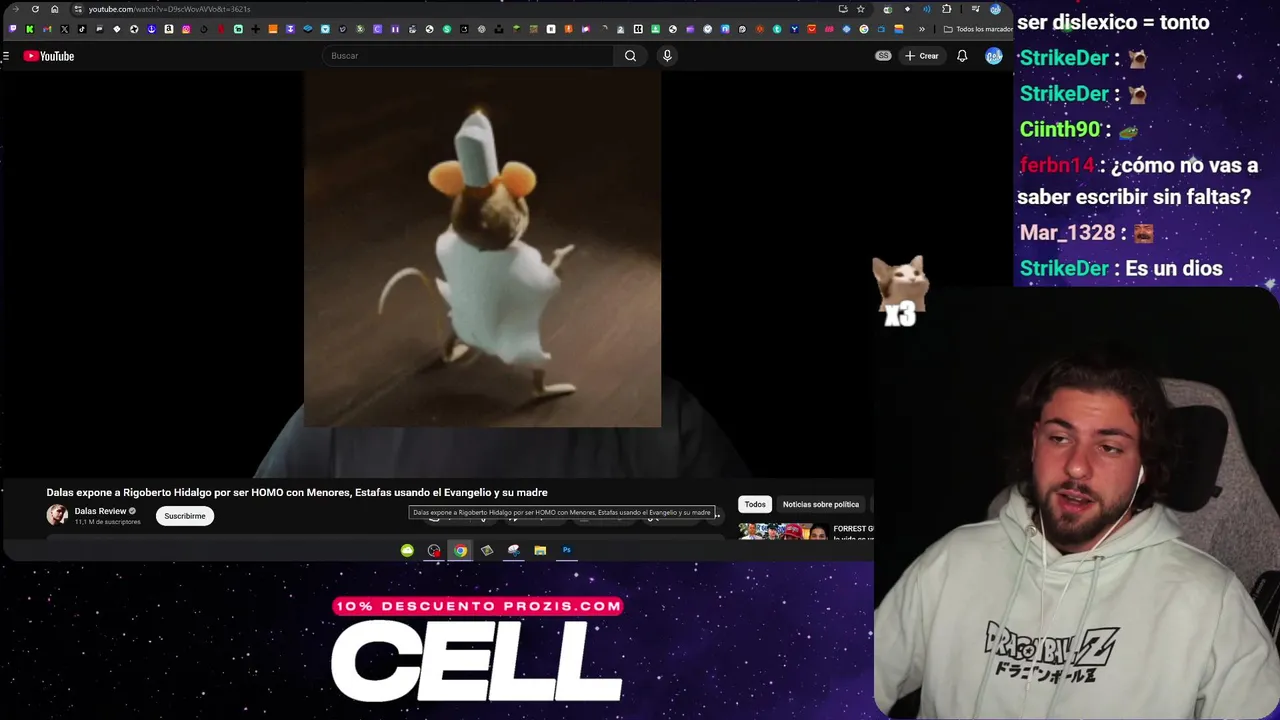This screenshot has height=720, width=1280.
Task: Expand the hidden bookmarks chevron
Action: click(x=922, y=29)
